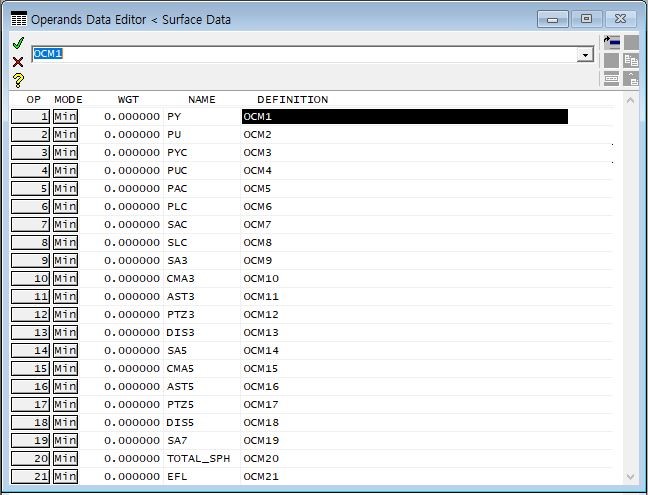Click the scrollbar down arrow
This screenshot has width=648, height=495.
click(x=630, y=476)
